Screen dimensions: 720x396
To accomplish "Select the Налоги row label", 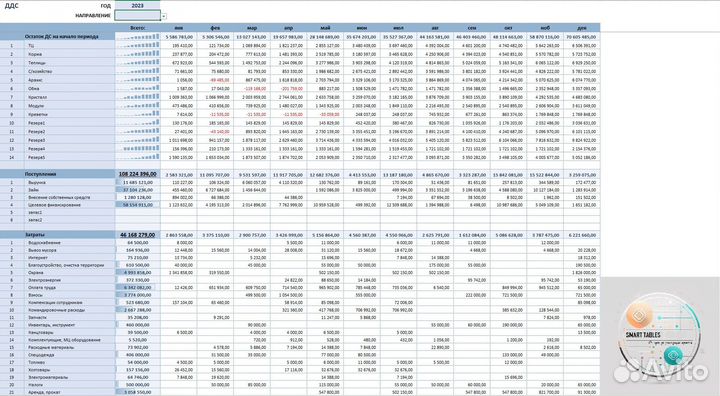I will [x=36, y=385].
